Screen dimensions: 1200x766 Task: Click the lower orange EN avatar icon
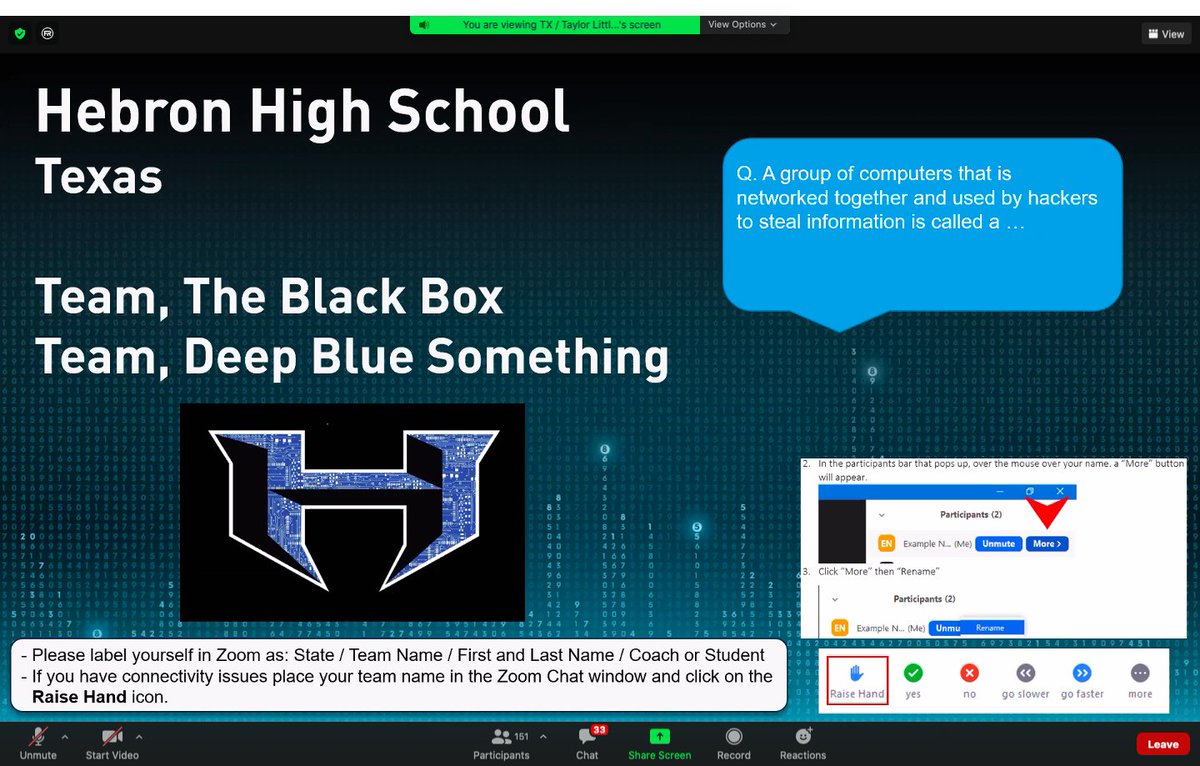pyautogui.click(x=840, y=628)
